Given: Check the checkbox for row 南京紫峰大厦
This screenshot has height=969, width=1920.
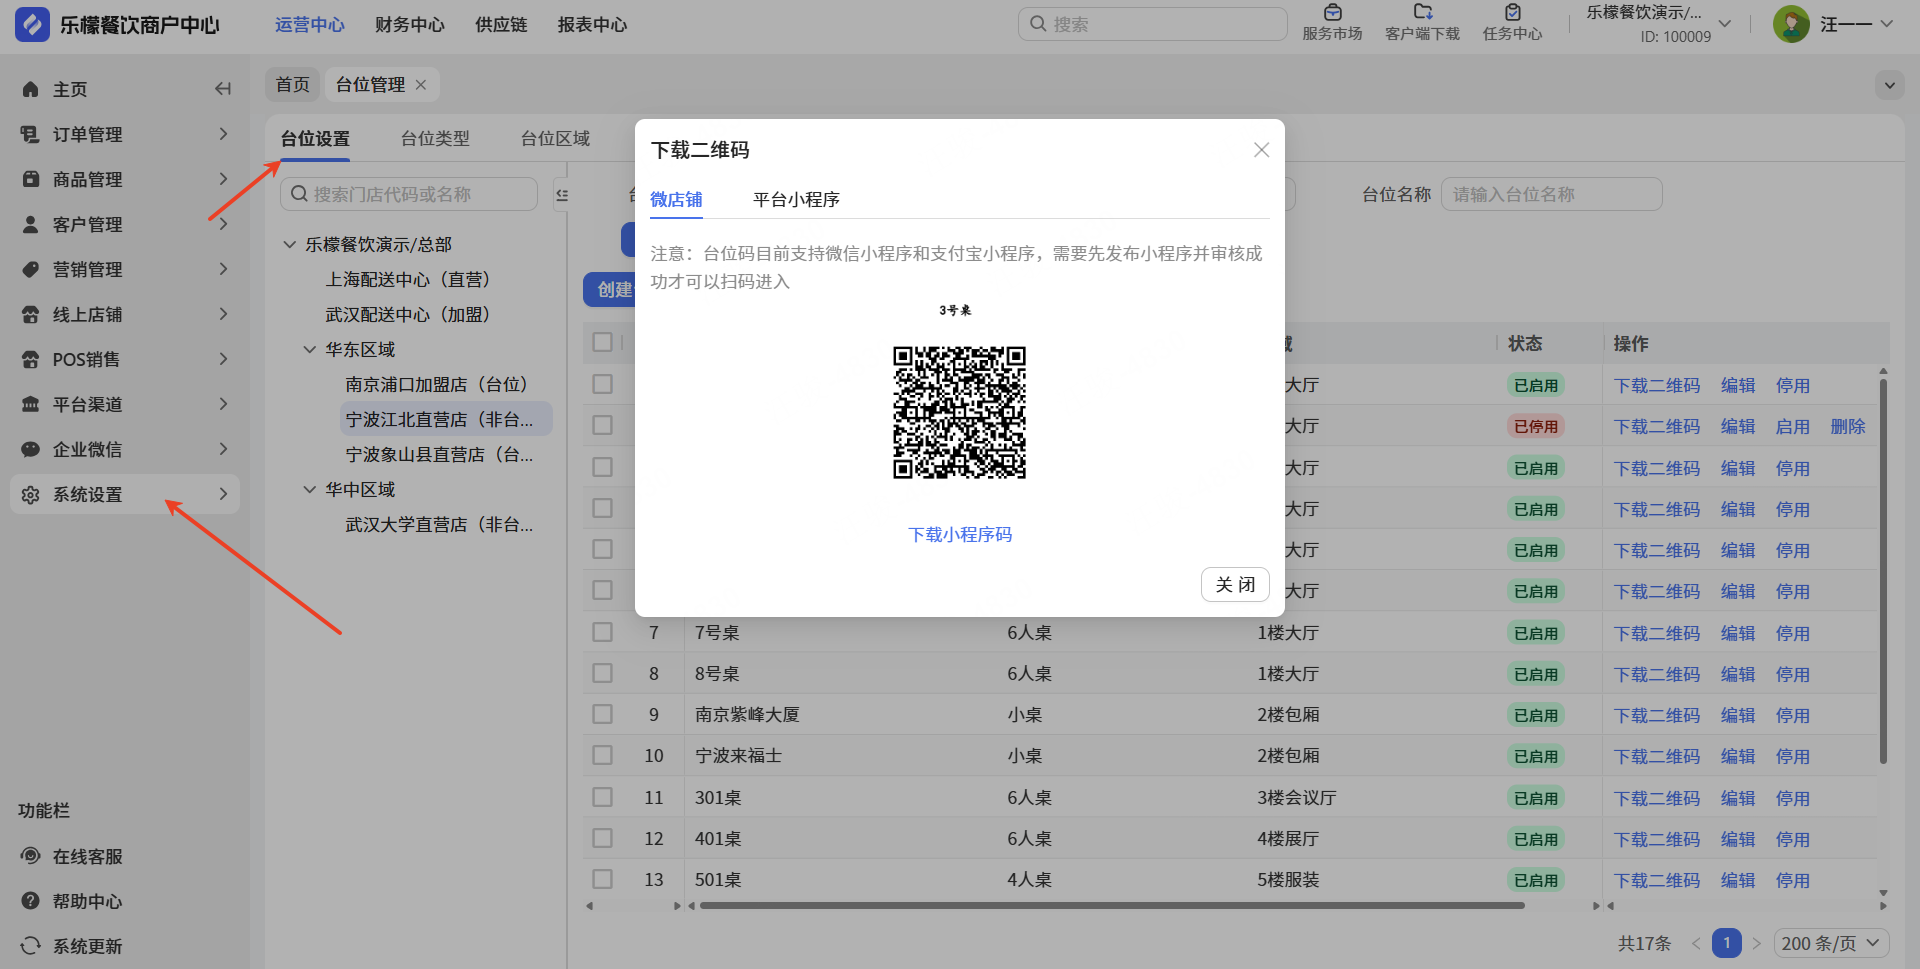Looking at the screenshot, I should pos(602,714).
